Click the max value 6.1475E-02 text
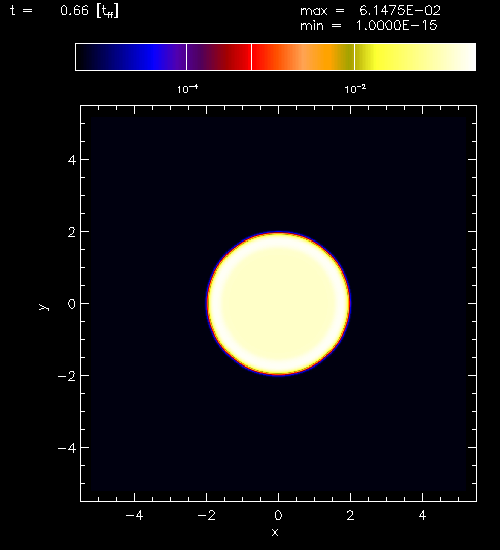Viewport: 500px width, 550px height. click(x=400, y=11)
